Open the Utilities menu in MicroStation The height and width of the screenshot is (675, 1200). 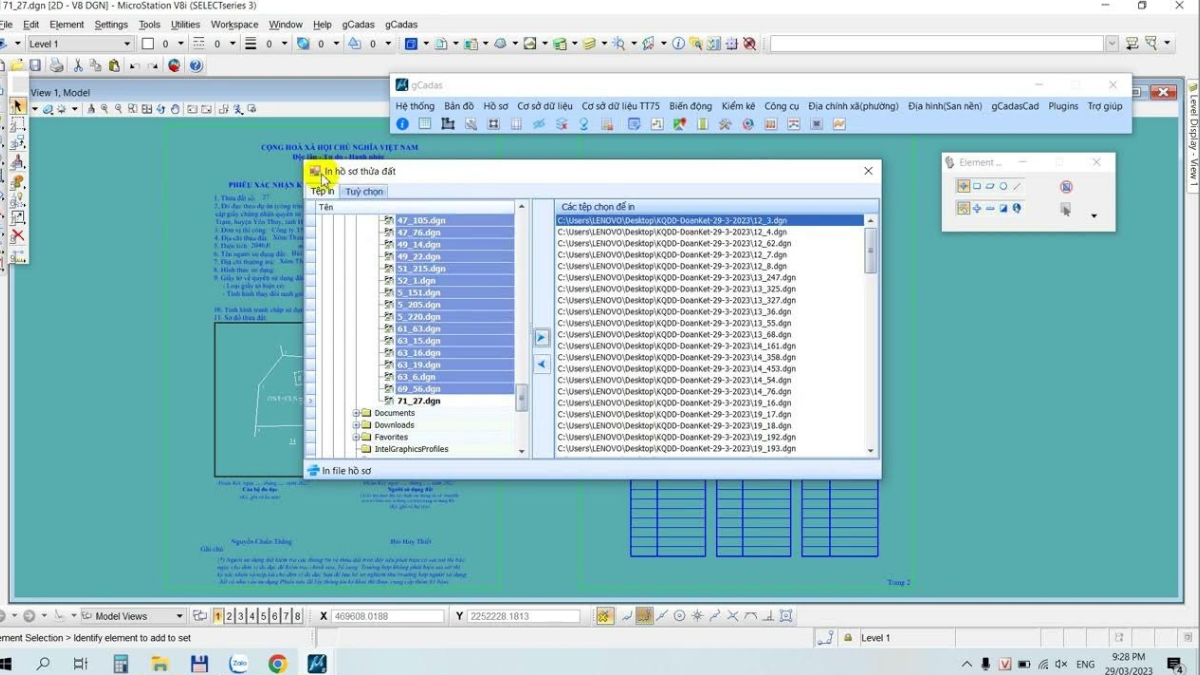[x=185, y=24]
